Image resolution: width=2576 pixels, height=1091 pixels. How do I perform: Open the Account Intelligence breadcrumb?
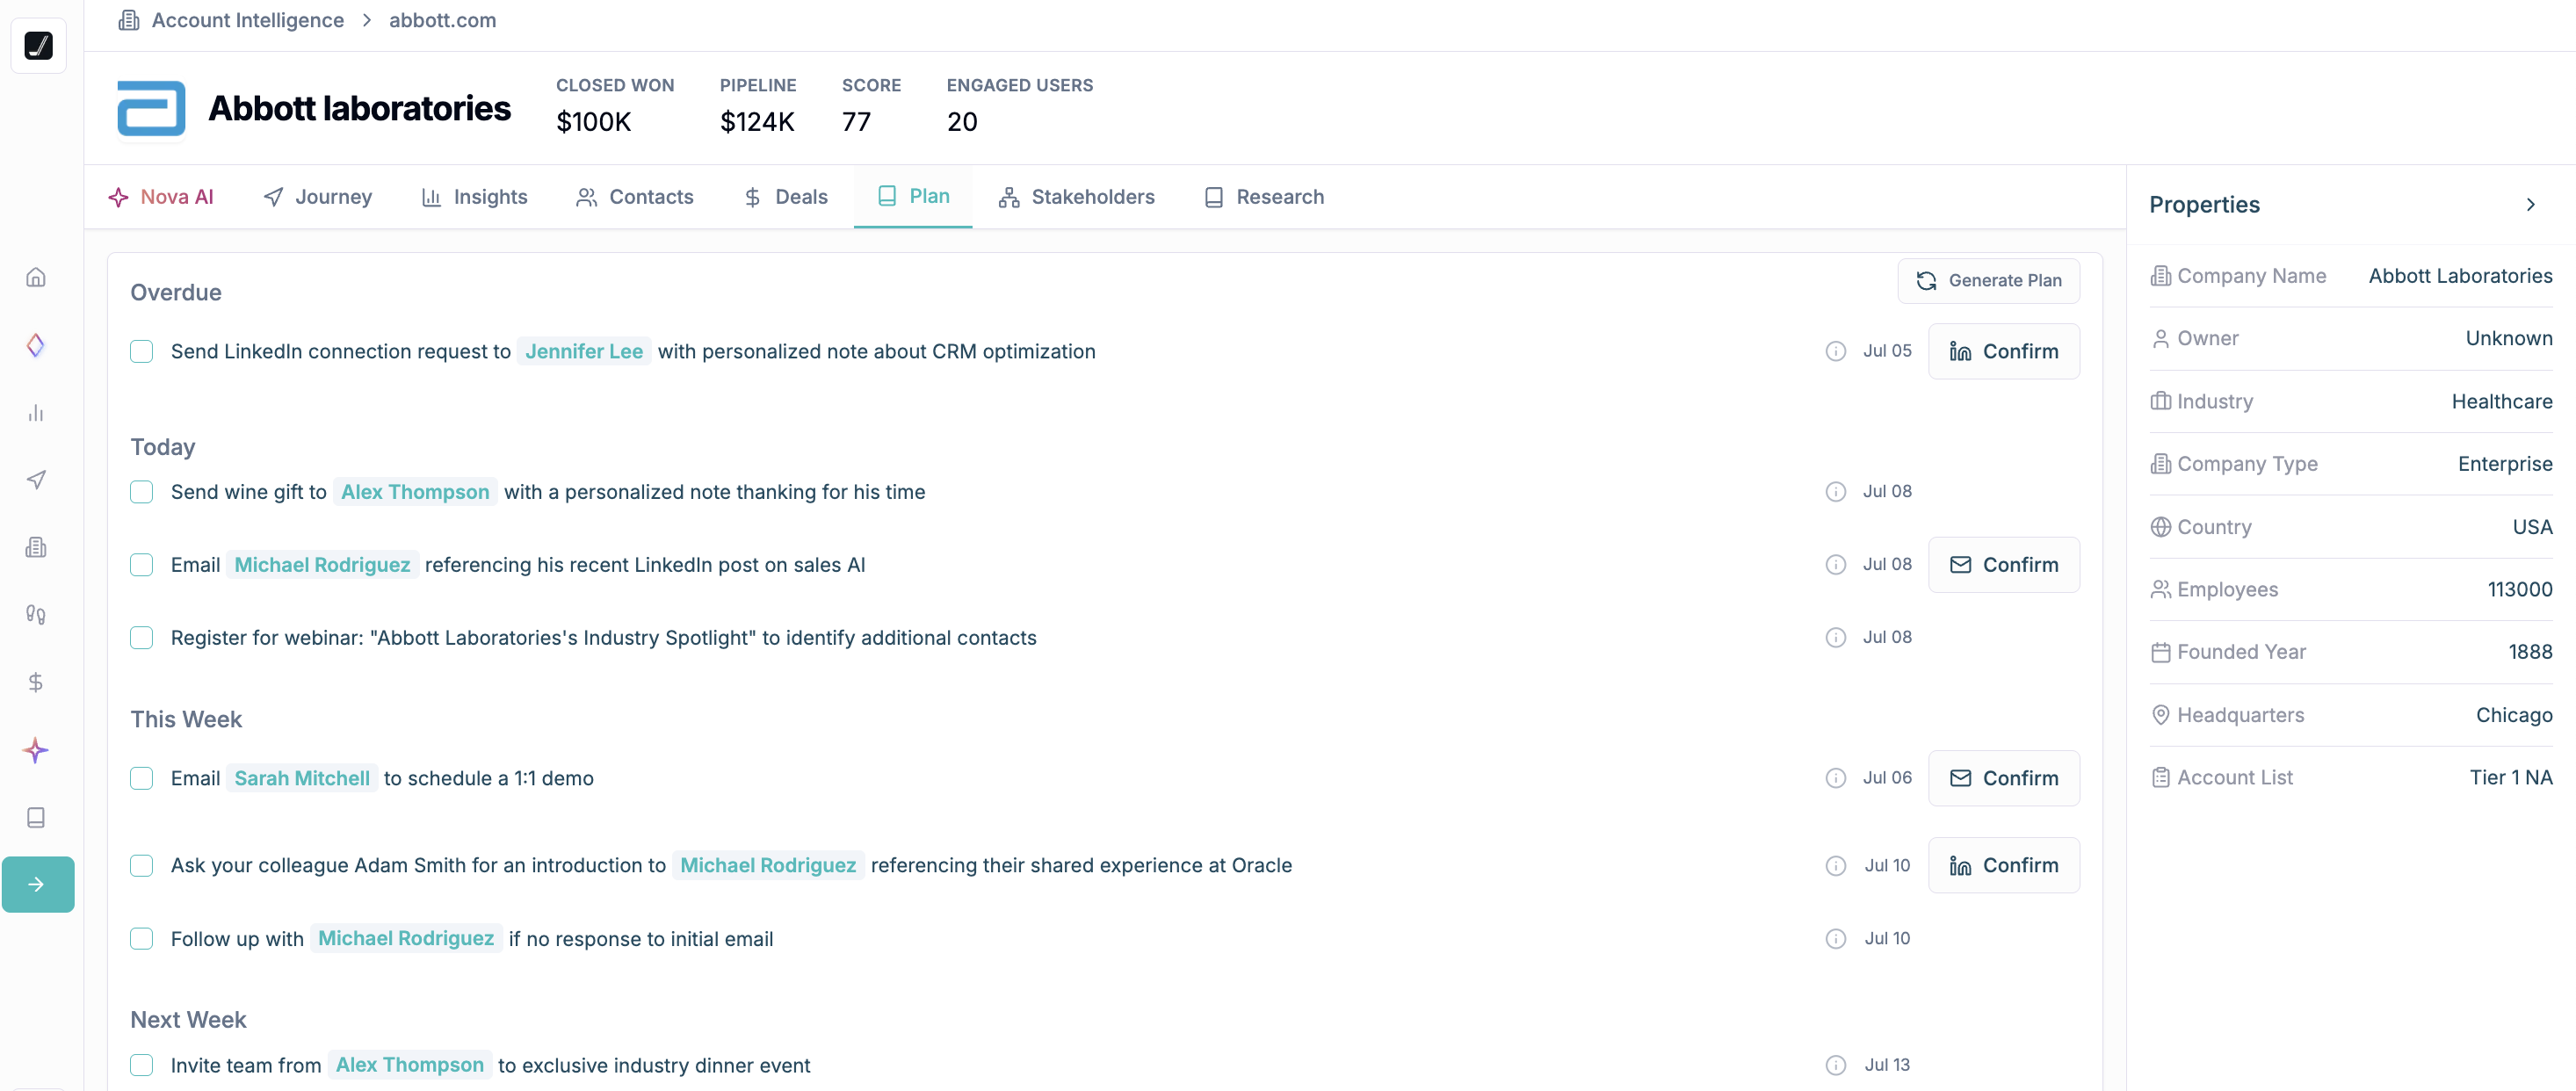(247, 20)
